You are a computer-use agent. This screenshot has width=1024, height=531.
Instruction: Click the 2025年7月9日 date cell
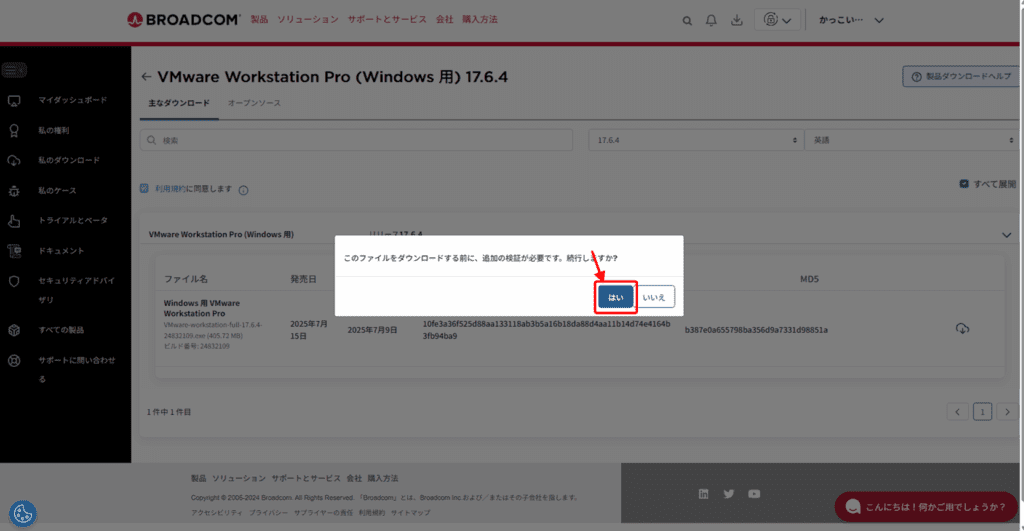click(372, 330)
